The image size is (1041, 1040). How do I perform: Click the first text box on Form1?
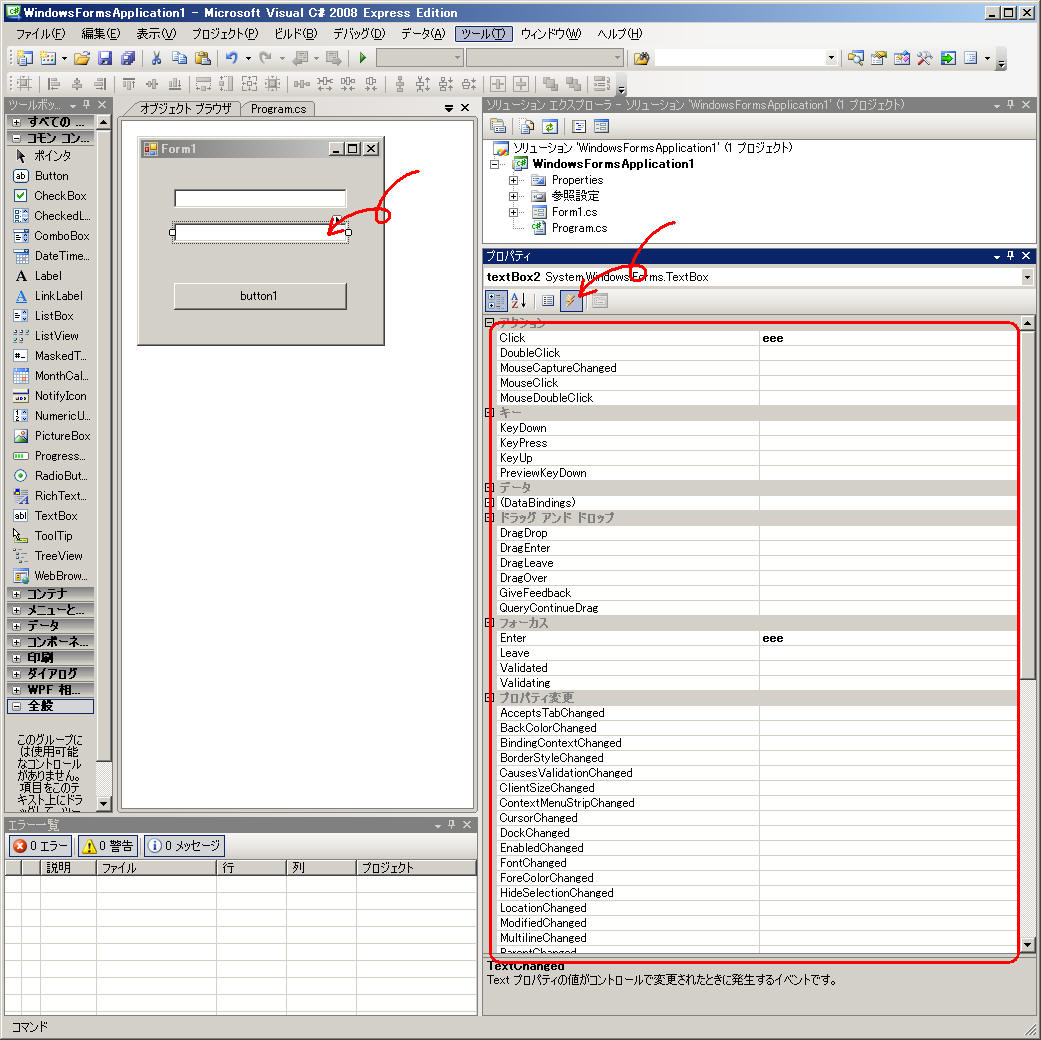point(260,198)
